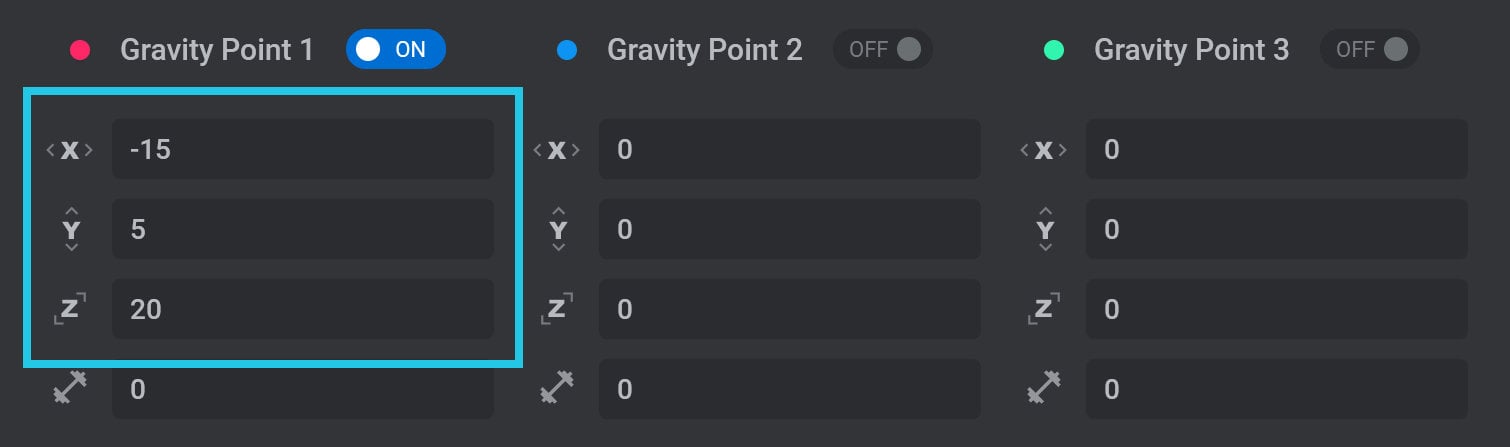Click the X field showing -15

click(x=303, y=149)
